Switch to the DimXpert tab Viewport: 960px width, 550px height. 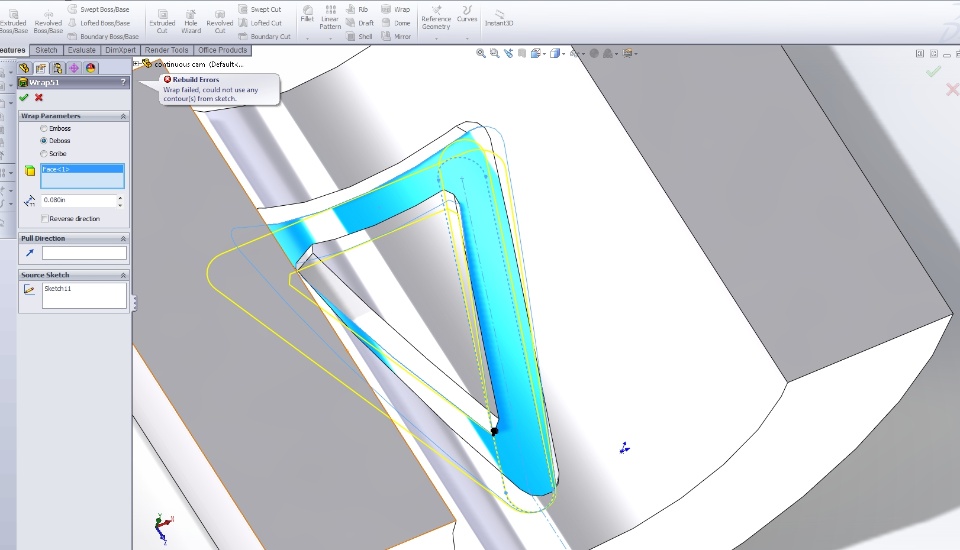point(121,50)
